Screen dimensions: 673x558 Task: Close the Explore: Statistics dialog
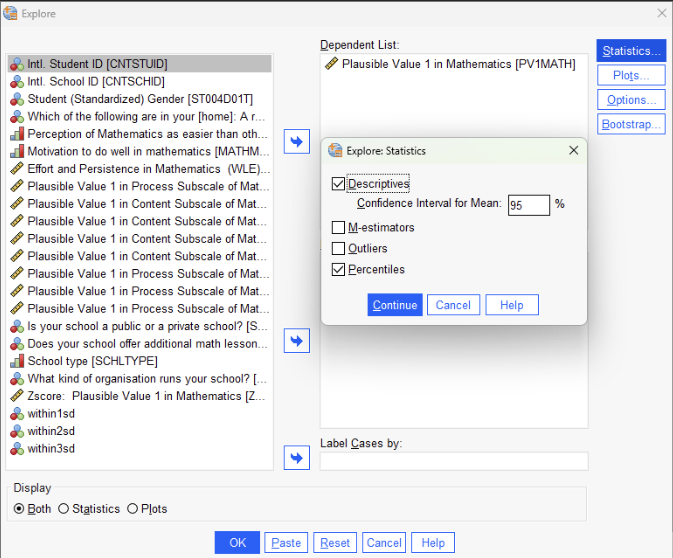pyautogui.click(x=573, y=150)
